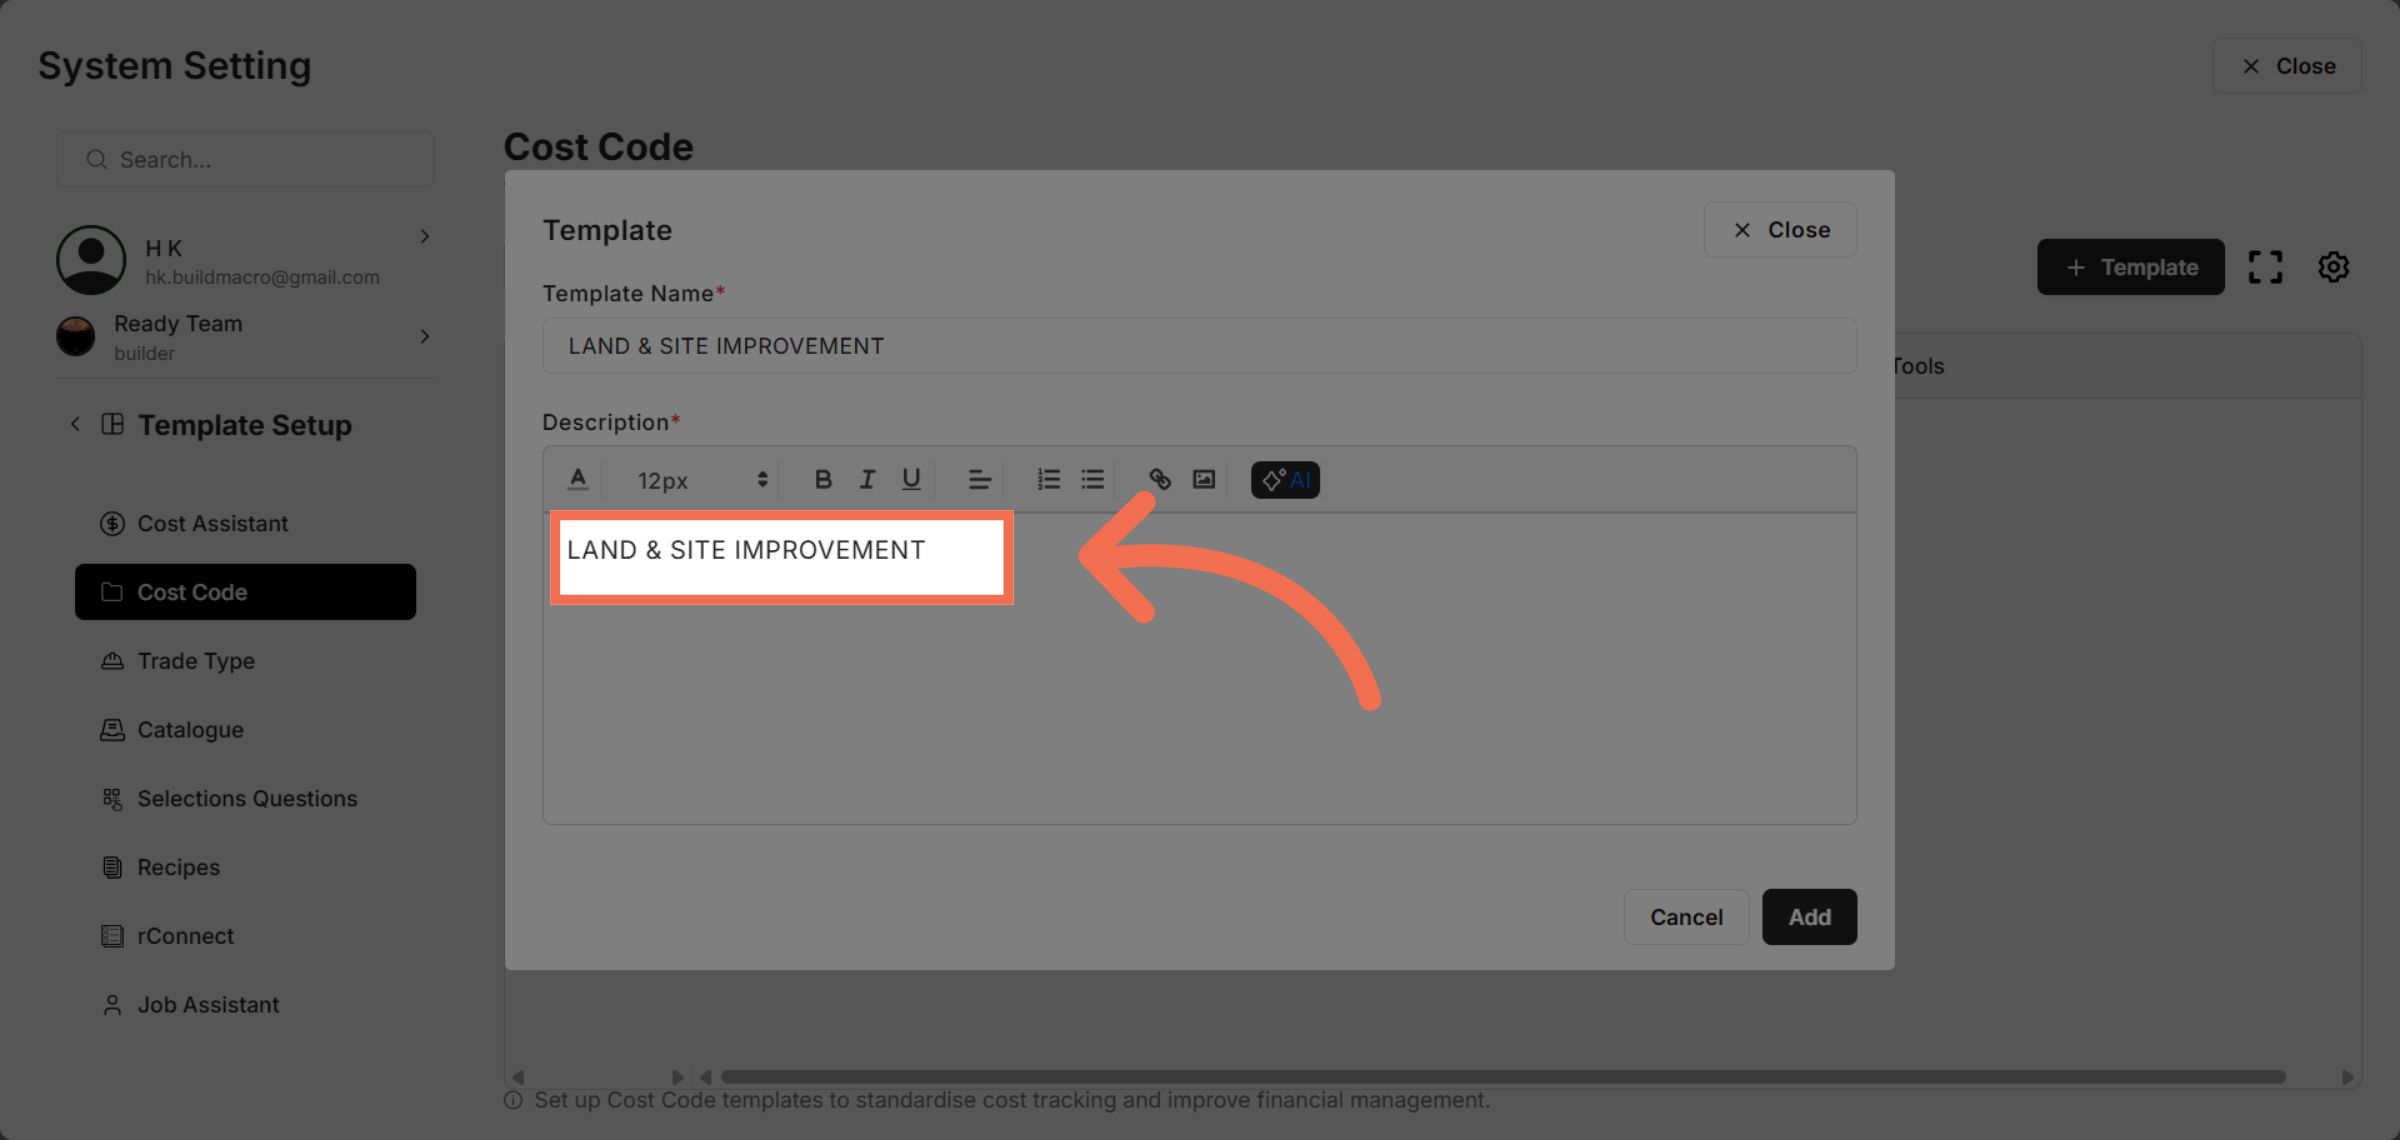Open text alignment options
2400x1140 pixels.
point(979,480)
